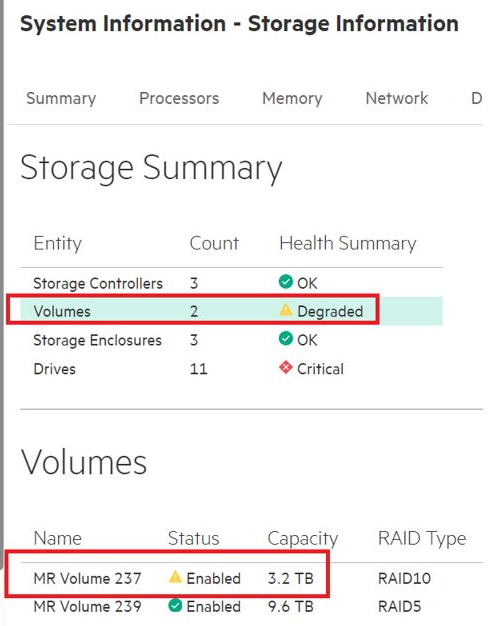The image size is (488, 626).
Task: Sort volumes by RAID Type header
Action: click(422, 539)
